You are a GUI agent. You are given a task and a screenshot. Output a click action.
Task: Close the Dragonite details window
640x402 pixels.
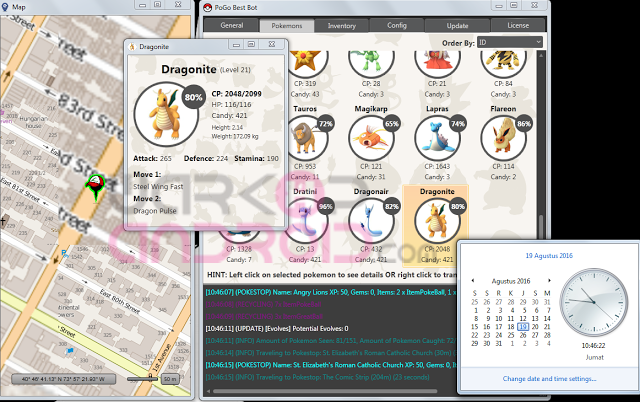(x=272, y=44)
